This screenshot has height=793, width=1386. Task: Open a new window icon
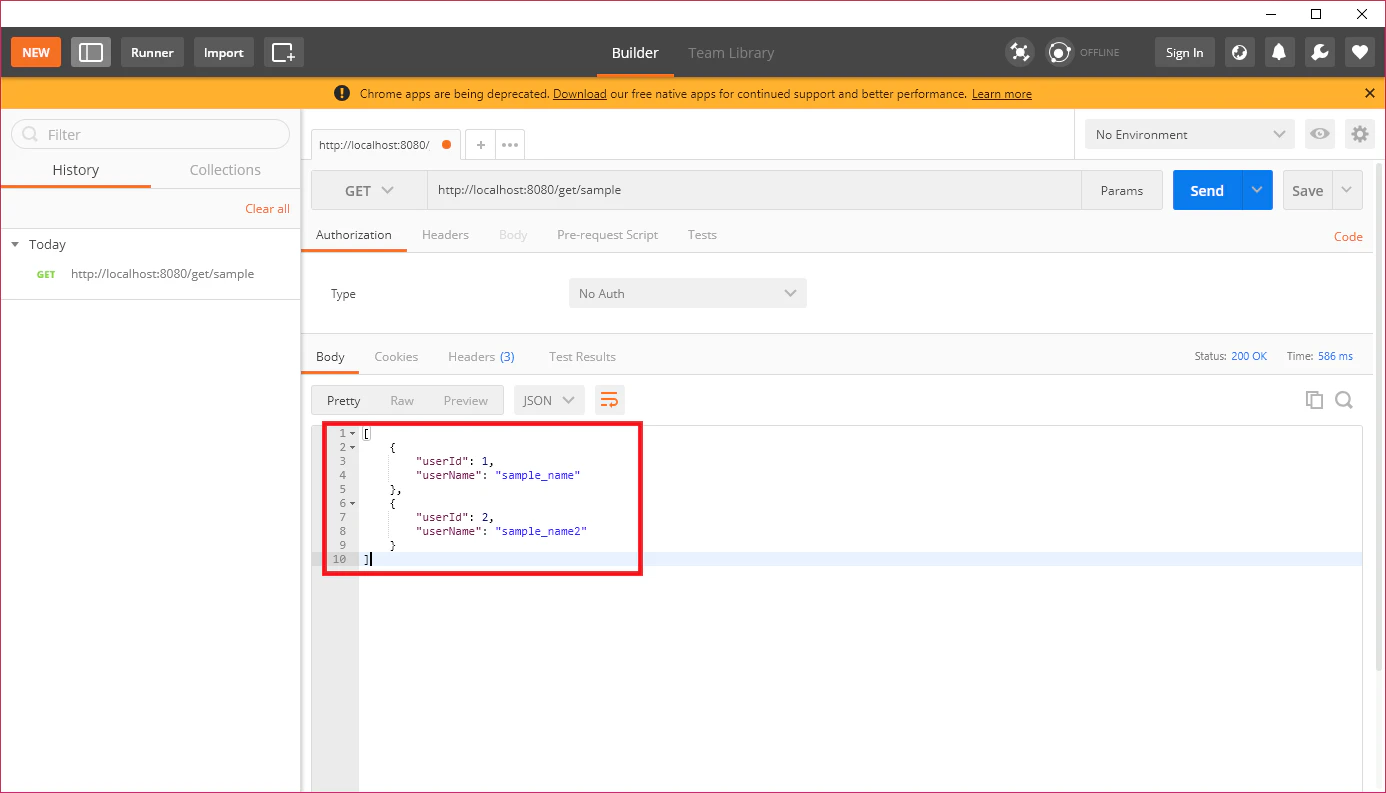(284, 52)
